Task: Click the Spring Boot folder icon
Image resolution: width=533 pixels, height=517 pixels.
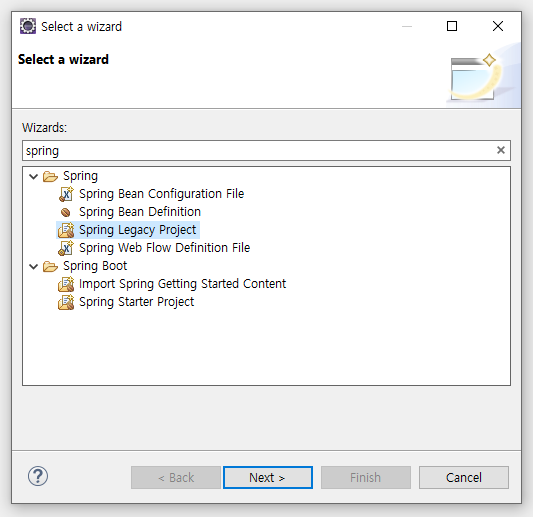Action: 50,266
